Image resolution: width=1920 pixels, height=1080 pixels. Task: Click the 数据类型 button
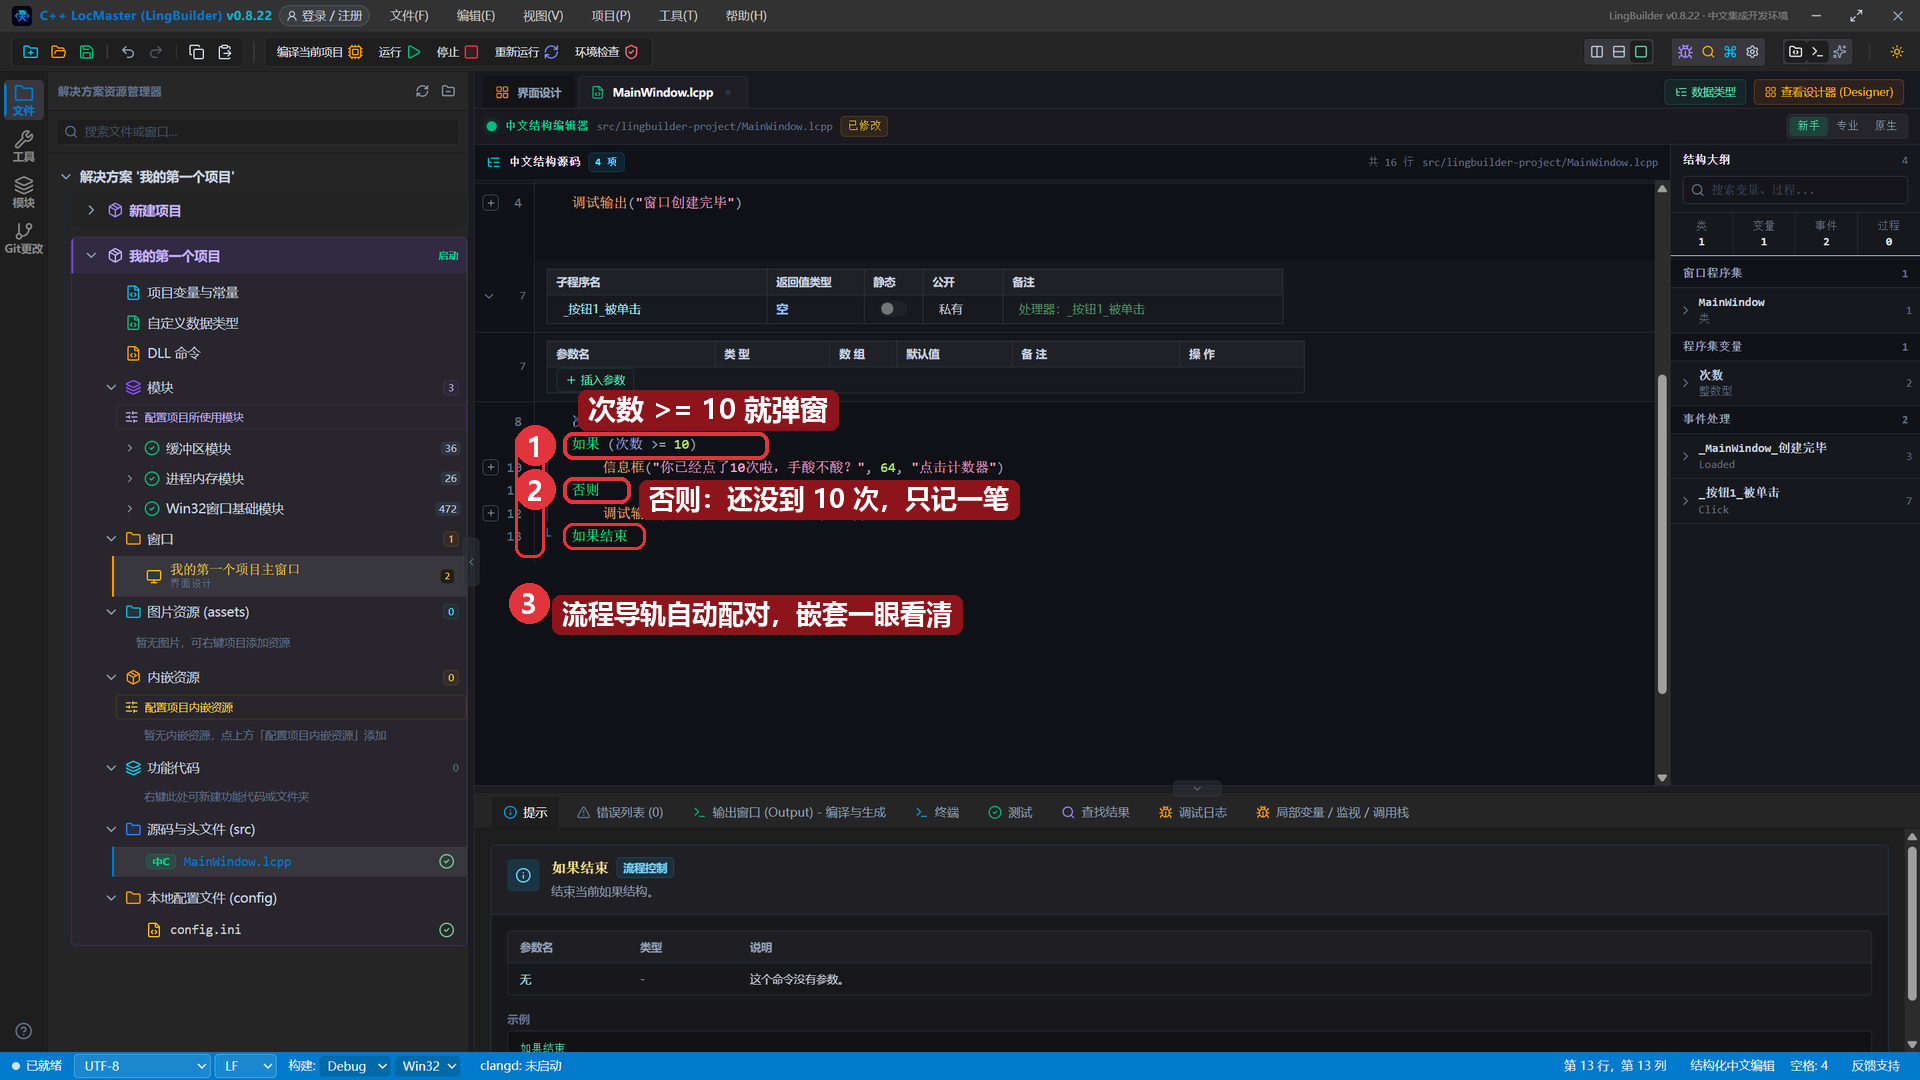[1706, 92]
